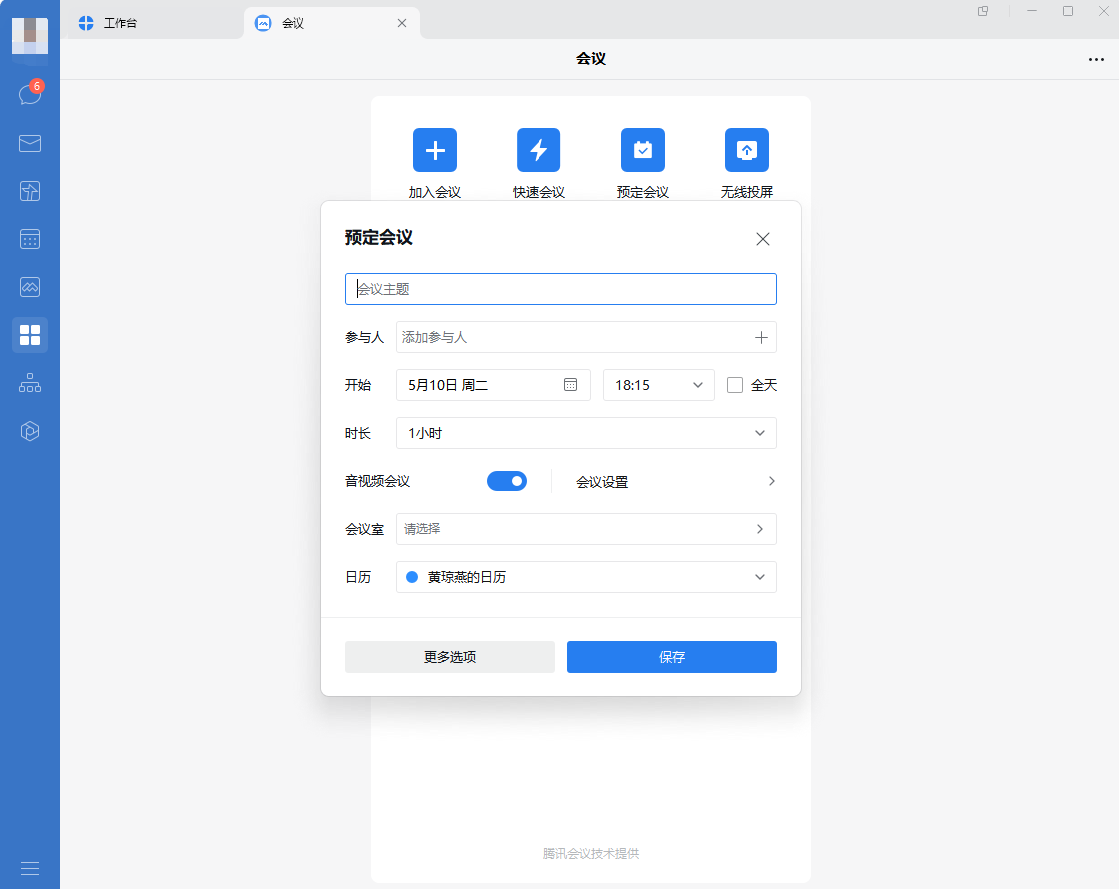The width and height of the screenshot is (1119, 889).
Task: Open the 5月10日 start date picker
Action: point(493,385)
